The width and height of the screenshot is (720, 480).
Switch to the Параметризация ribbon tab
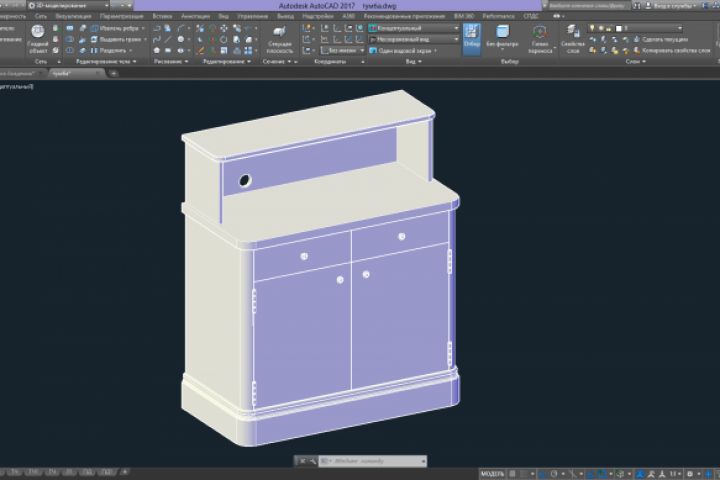pos(122,16)
